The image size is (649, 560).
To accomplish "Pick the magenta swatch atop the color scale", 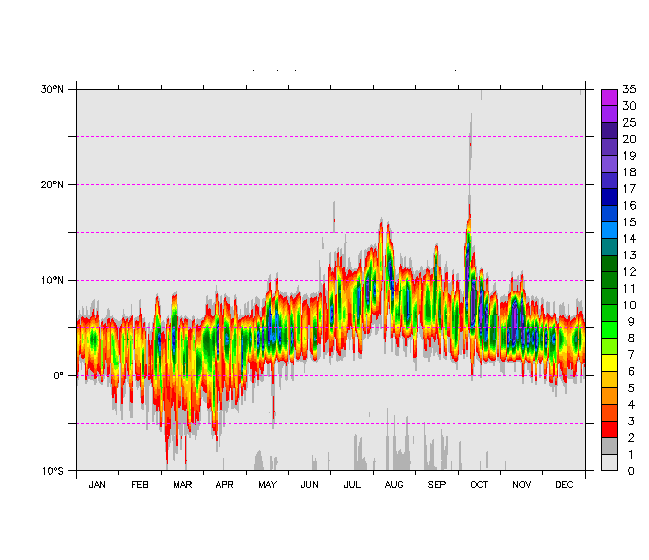I will coord(609,97).
